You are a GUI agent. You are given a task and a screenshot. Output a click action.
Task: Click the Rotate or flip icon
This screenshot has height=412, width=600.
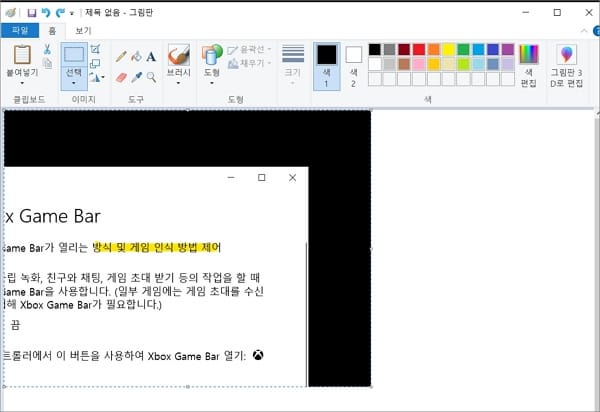95,77
